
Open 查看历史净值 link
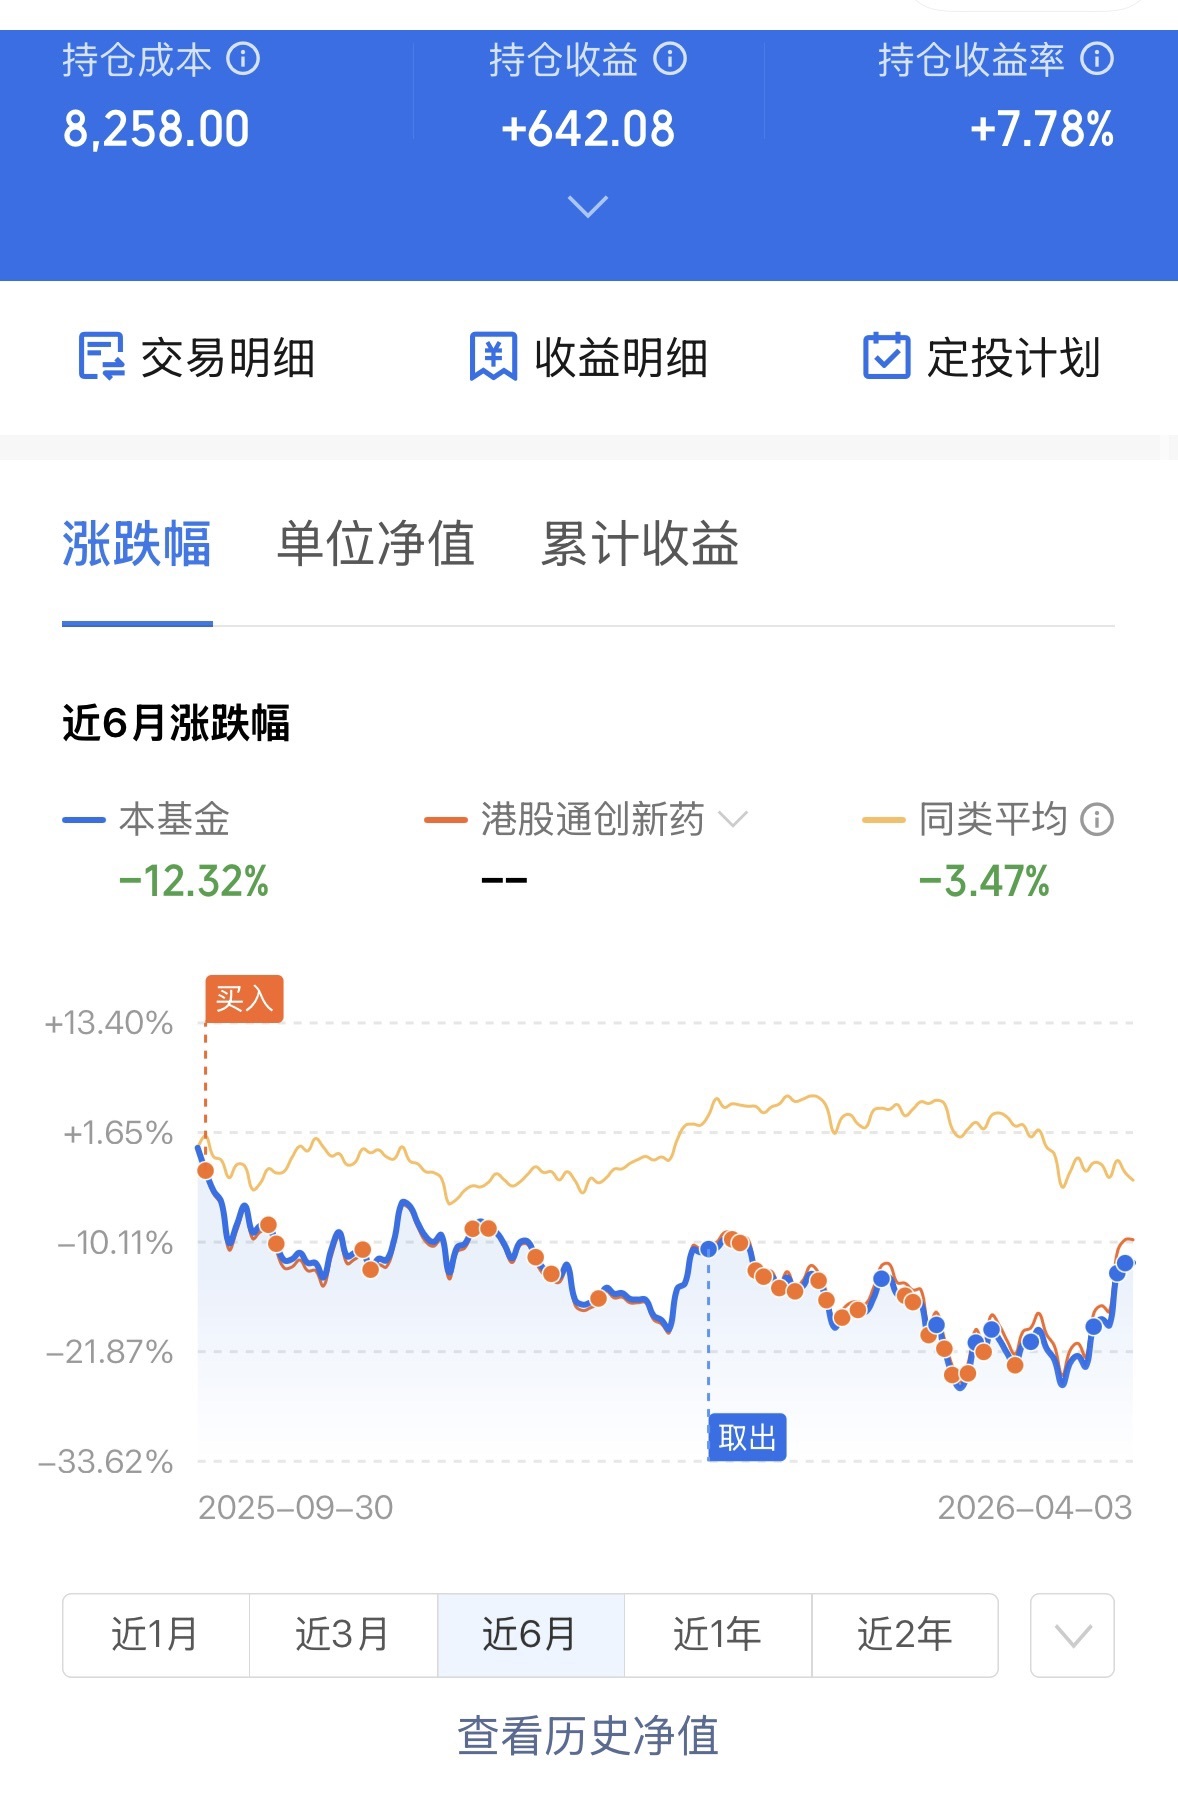coord(588,1736)
